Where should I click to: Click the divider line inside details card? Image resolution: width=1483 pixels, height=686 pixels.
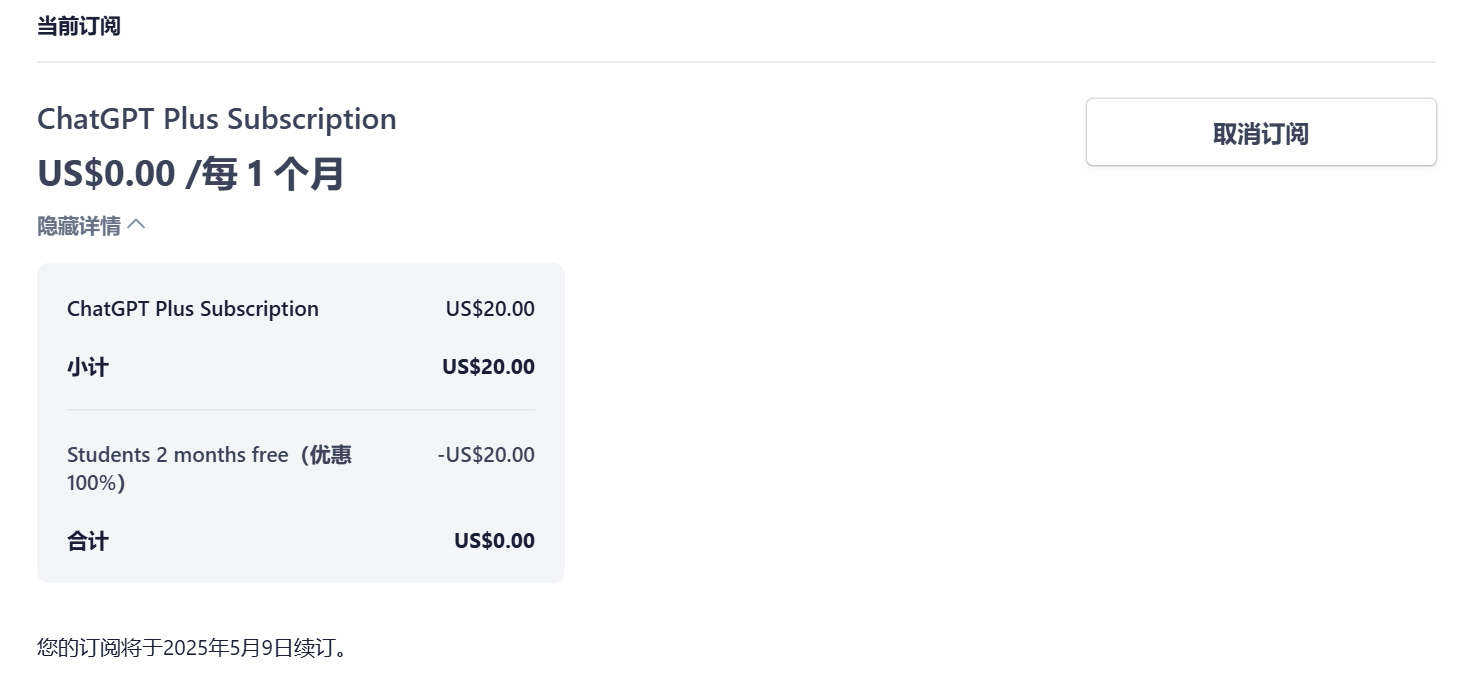tap(301, 410)
